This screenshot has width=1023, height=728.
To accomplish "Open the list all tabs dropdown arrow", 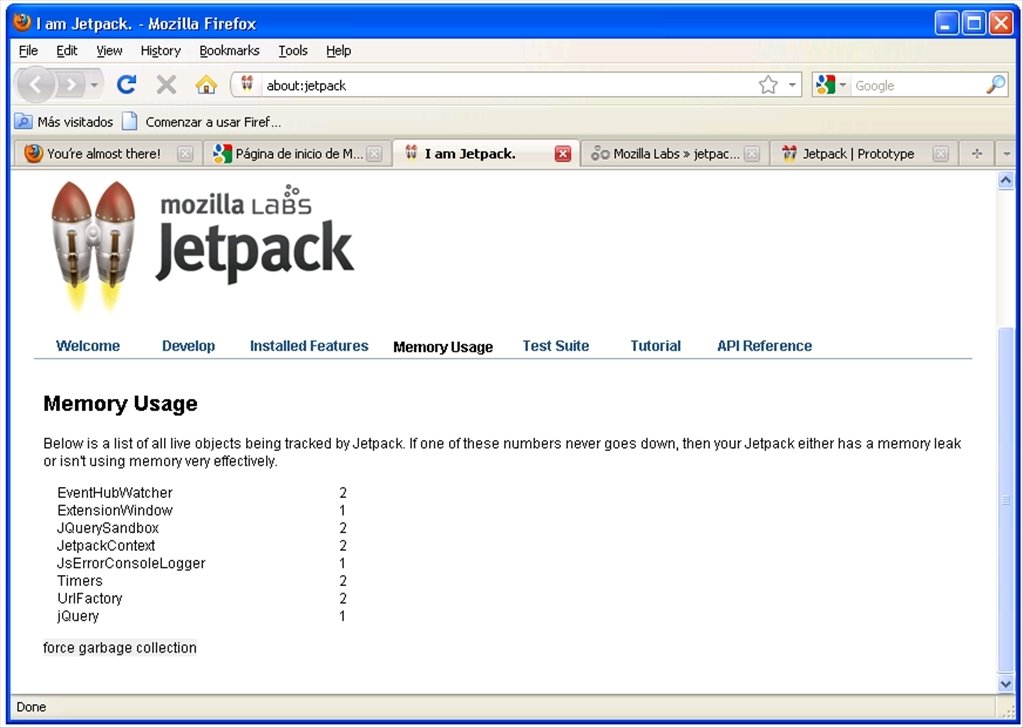I will [1006, 154].
